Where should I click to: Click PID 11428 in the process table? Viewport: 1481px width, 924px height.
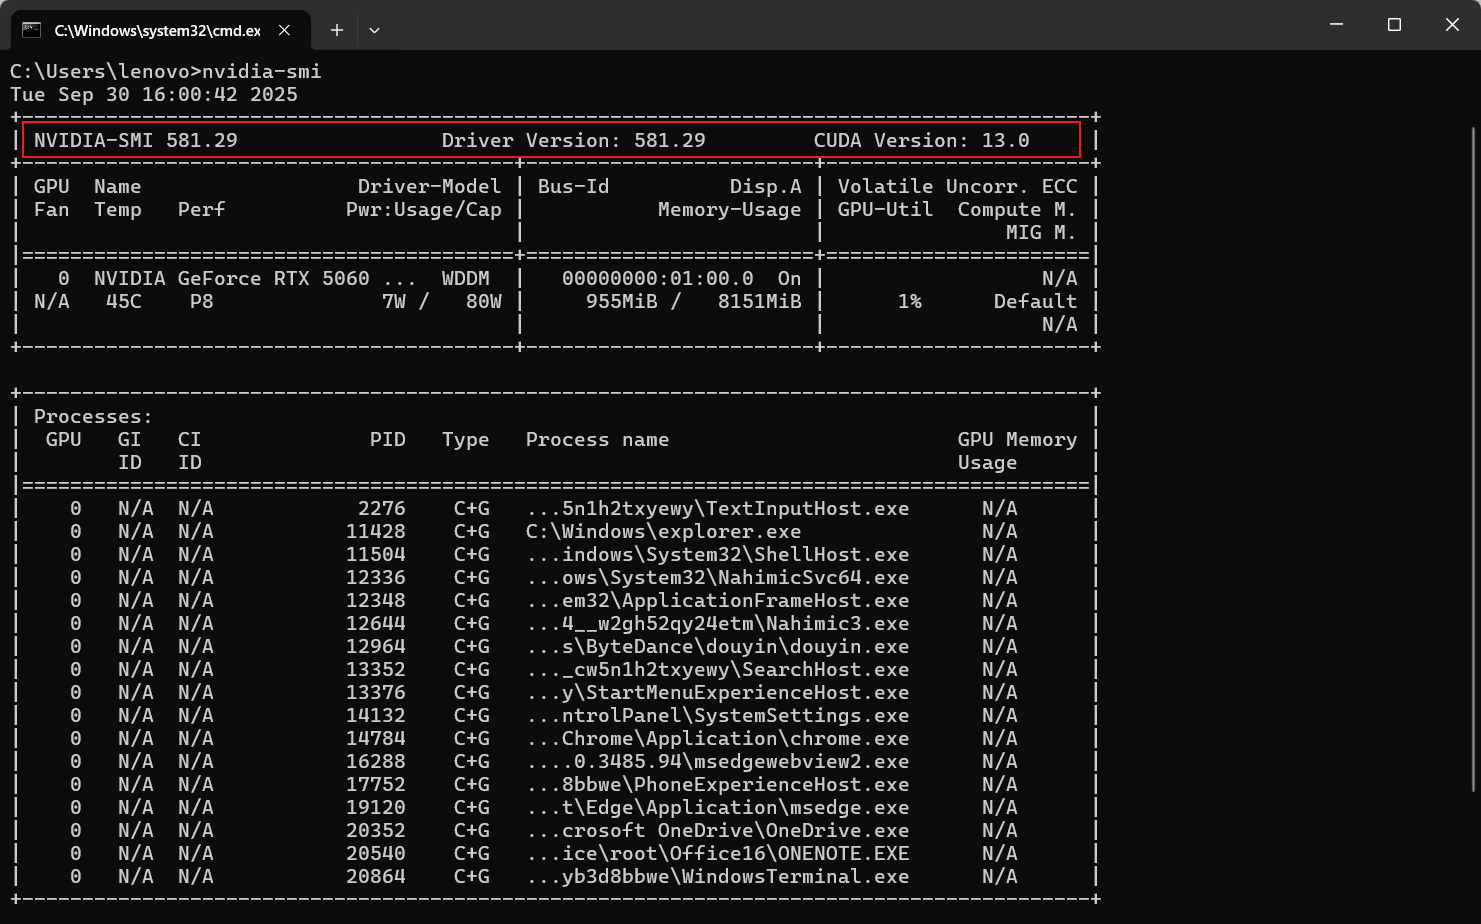[x=376, y=531]
